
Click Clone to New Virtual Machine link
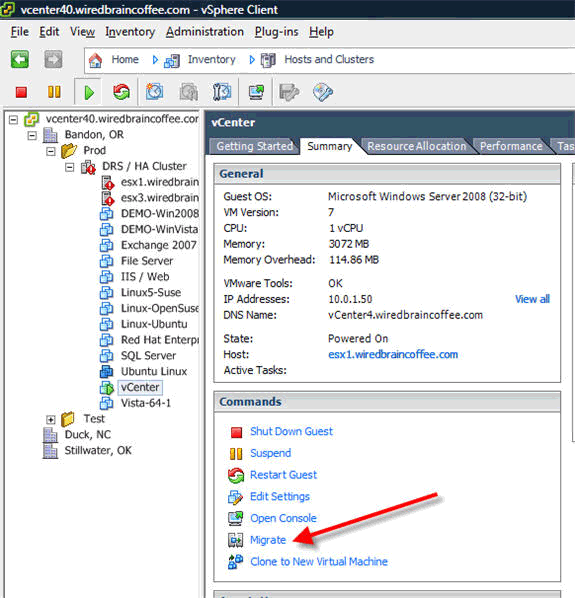click(319, 562)
